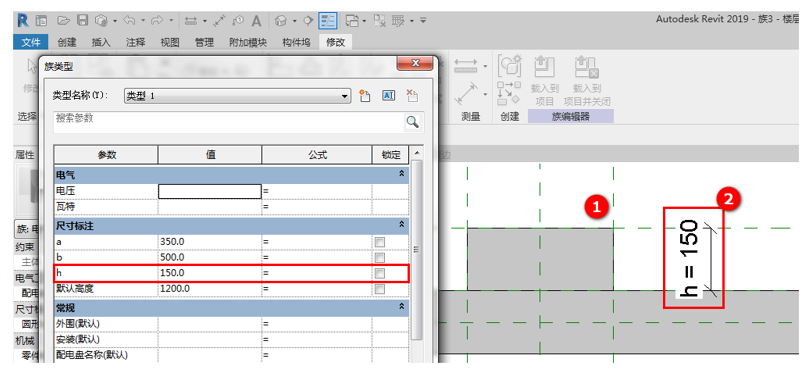Rename the family type icon
This screenshot has width=809, height=385.
[x=389, y=95]
